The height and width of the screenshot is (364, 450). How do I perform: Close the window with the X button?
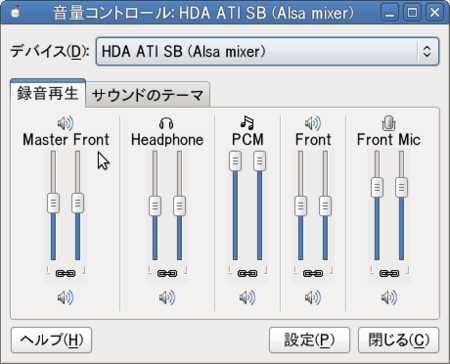(x=435, y=13)
